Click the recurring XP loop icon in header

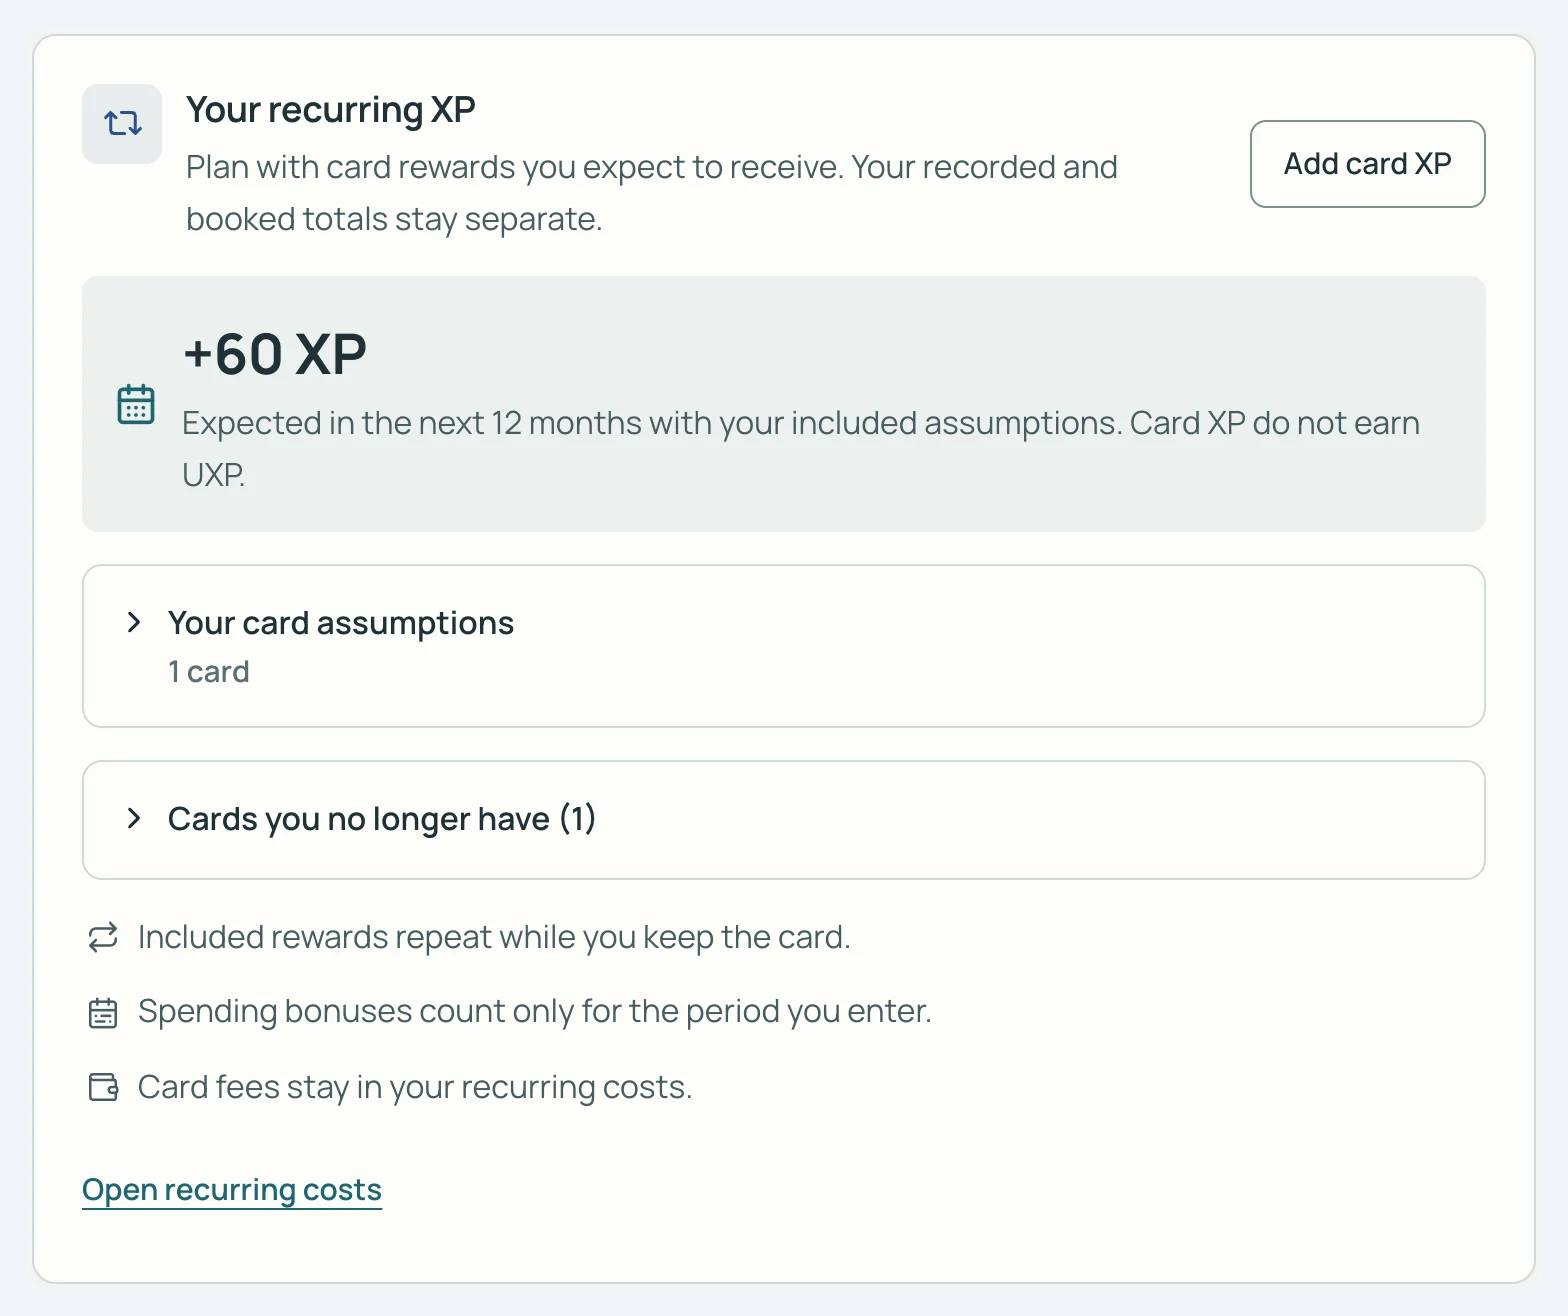(x=122, y=124)
